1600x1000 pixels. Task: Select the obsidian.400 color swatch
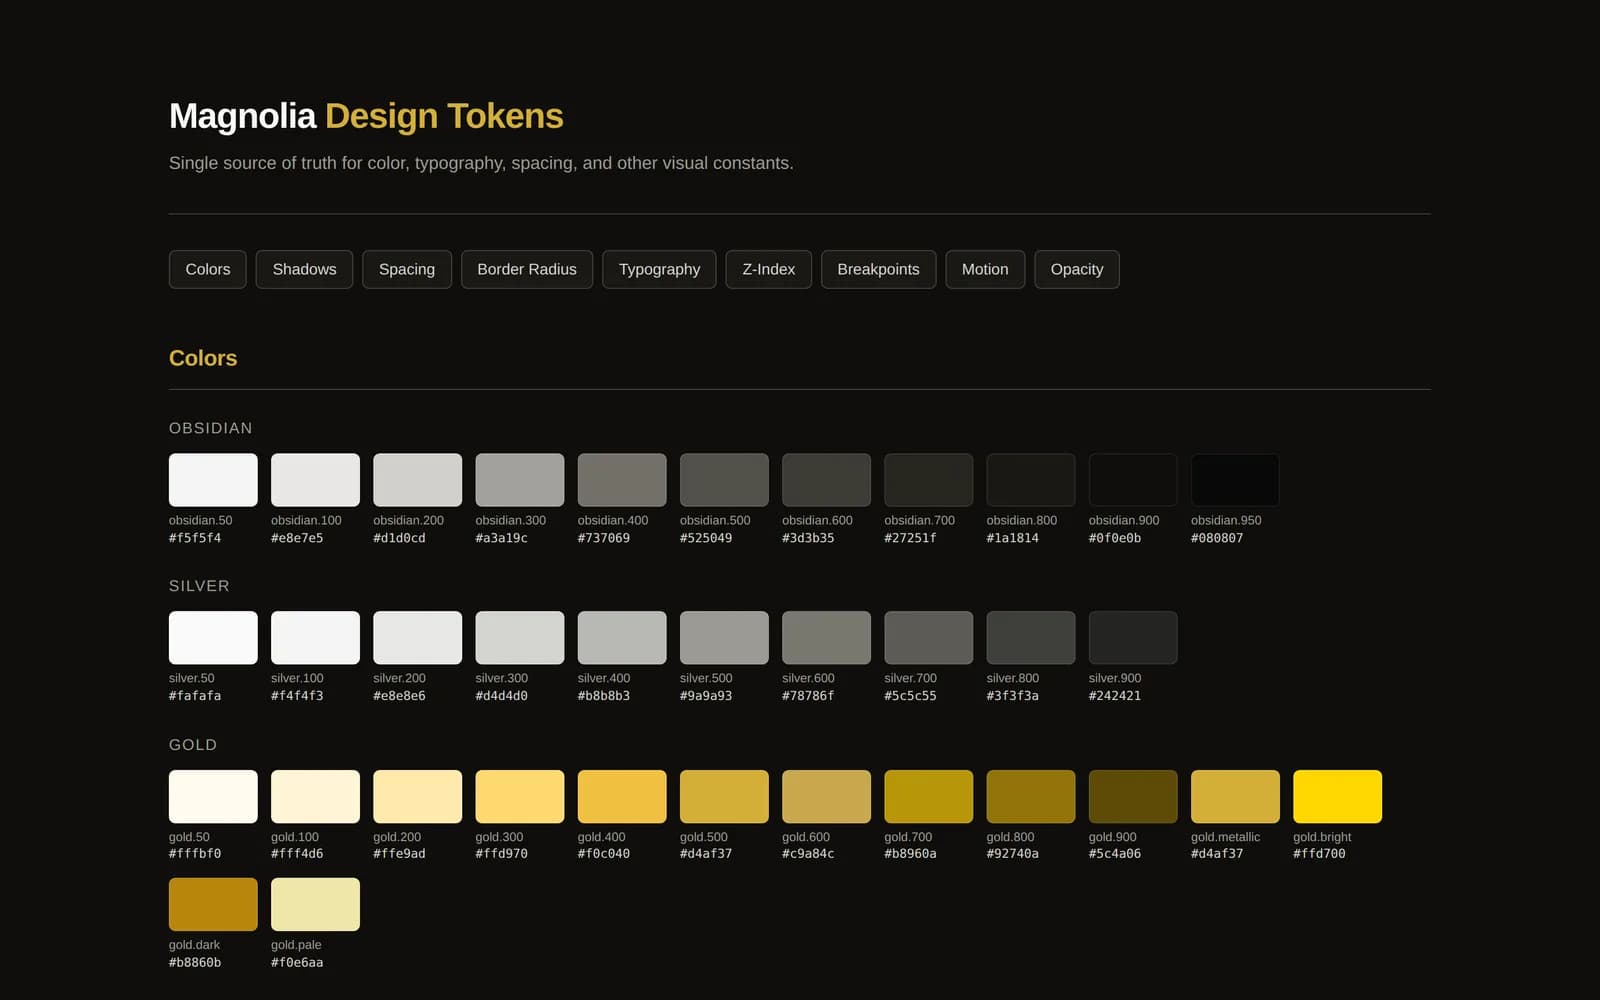(x=622, y=480)
